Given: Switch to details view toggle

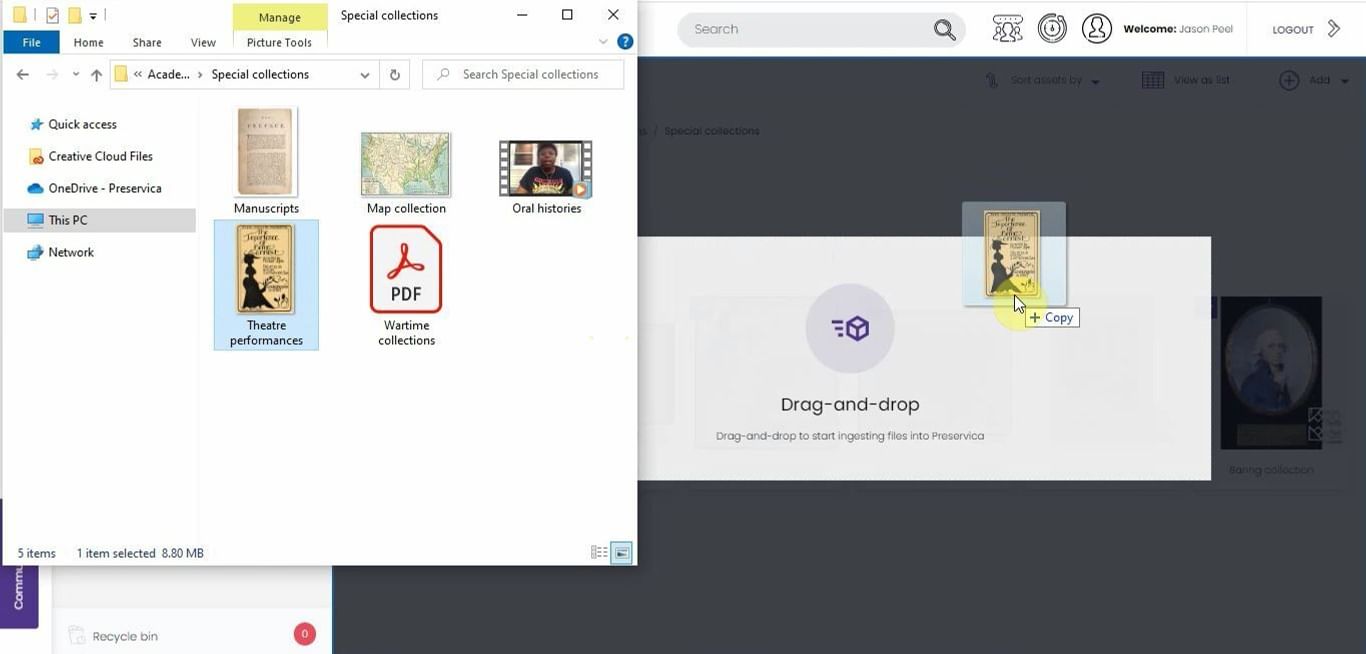Looking at the screenshot, I should (x=599, y=553).
